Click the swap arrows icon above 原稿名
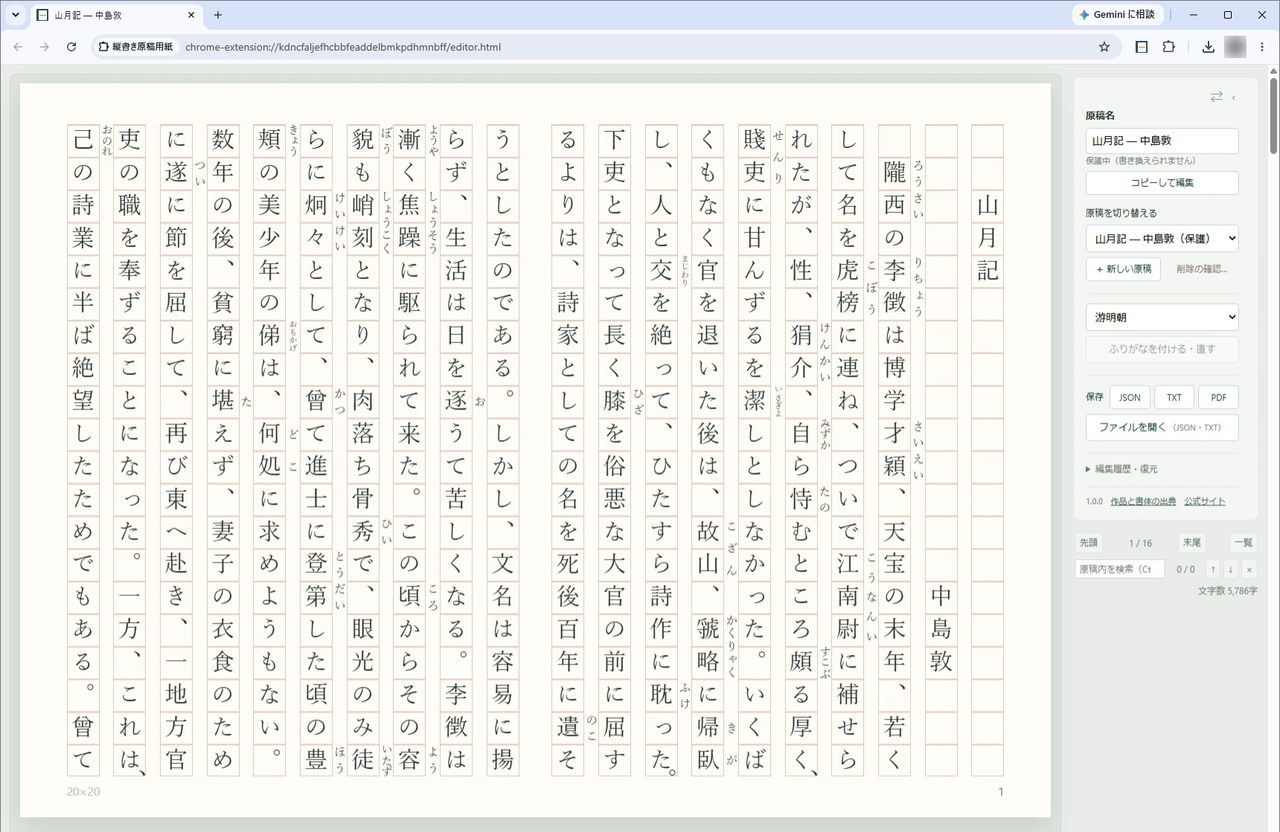Image resolution: width=1280 pixels, height=832 pixels. tap(1216, 97)
